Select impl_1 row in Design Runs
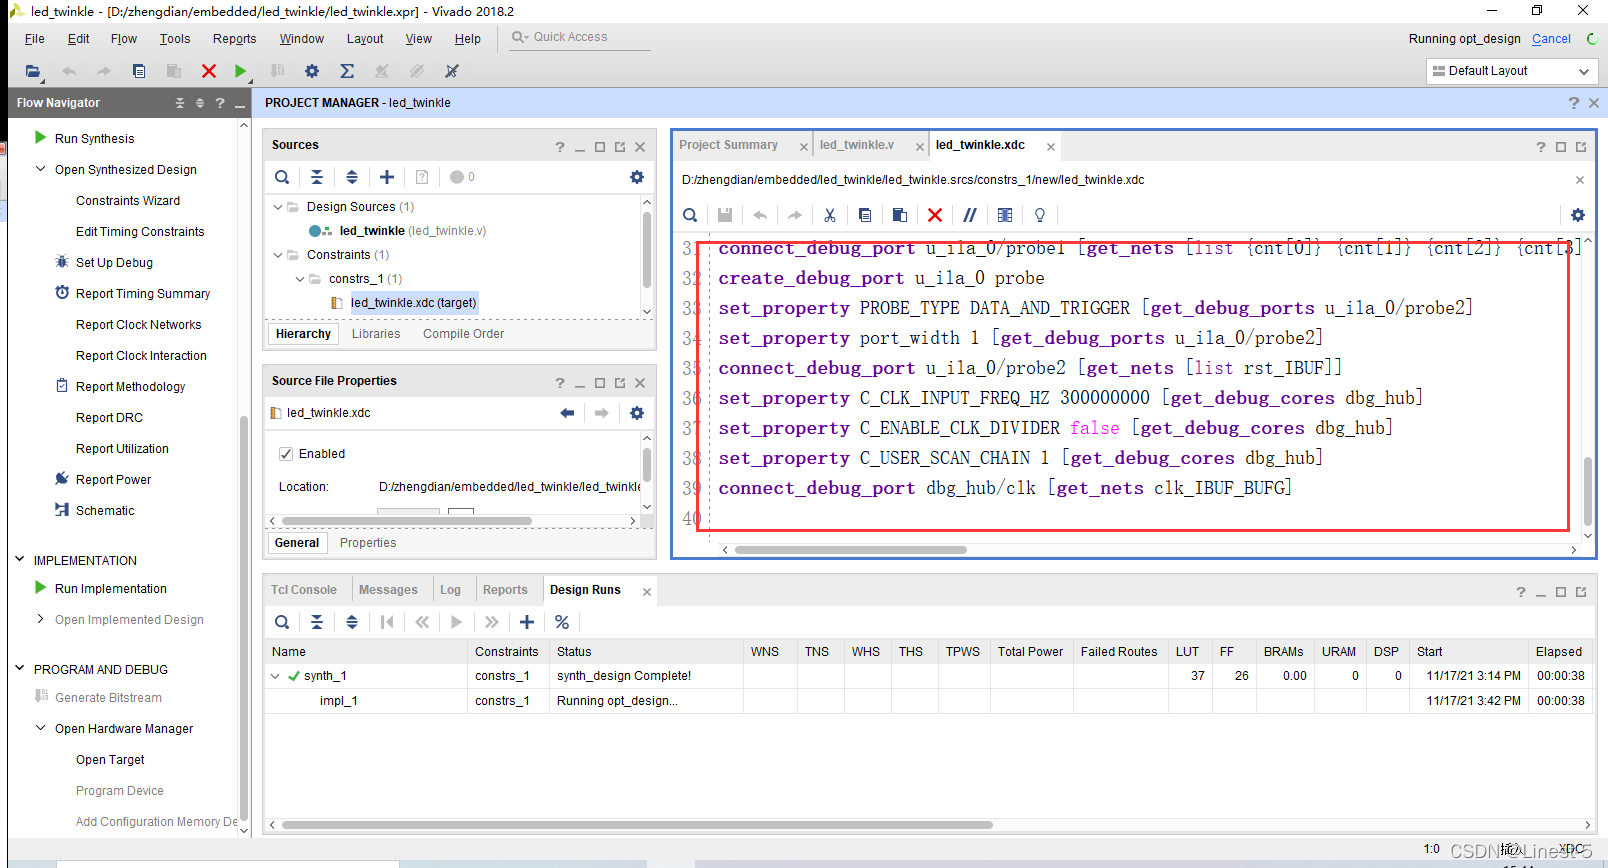 (x=930, y=701)
